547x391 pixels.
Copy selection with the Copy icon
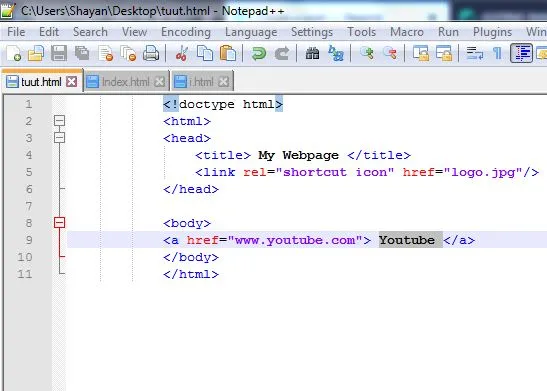pos(205,53)
